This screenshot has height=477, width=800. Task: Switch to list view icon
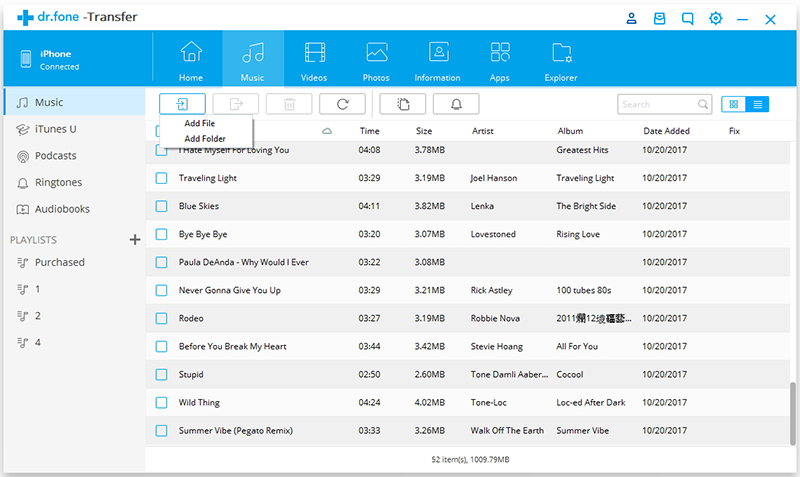coord(757,104)
